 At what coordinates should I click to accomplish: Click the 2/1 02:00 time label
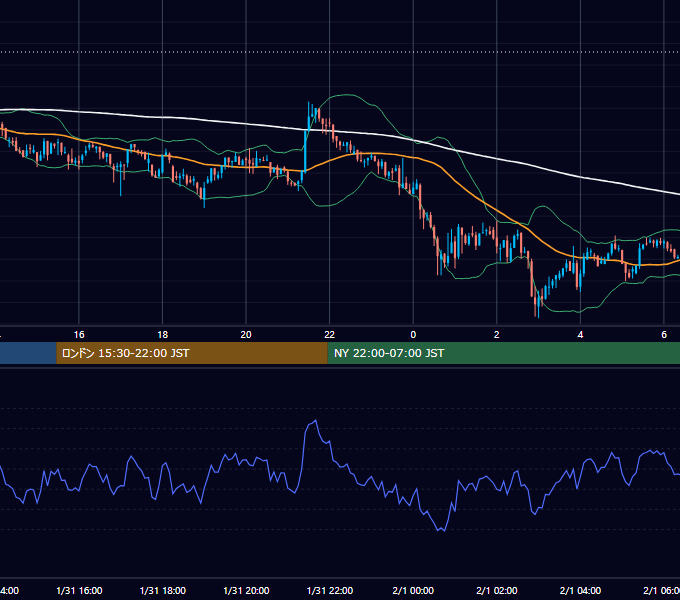click(497, 590)
